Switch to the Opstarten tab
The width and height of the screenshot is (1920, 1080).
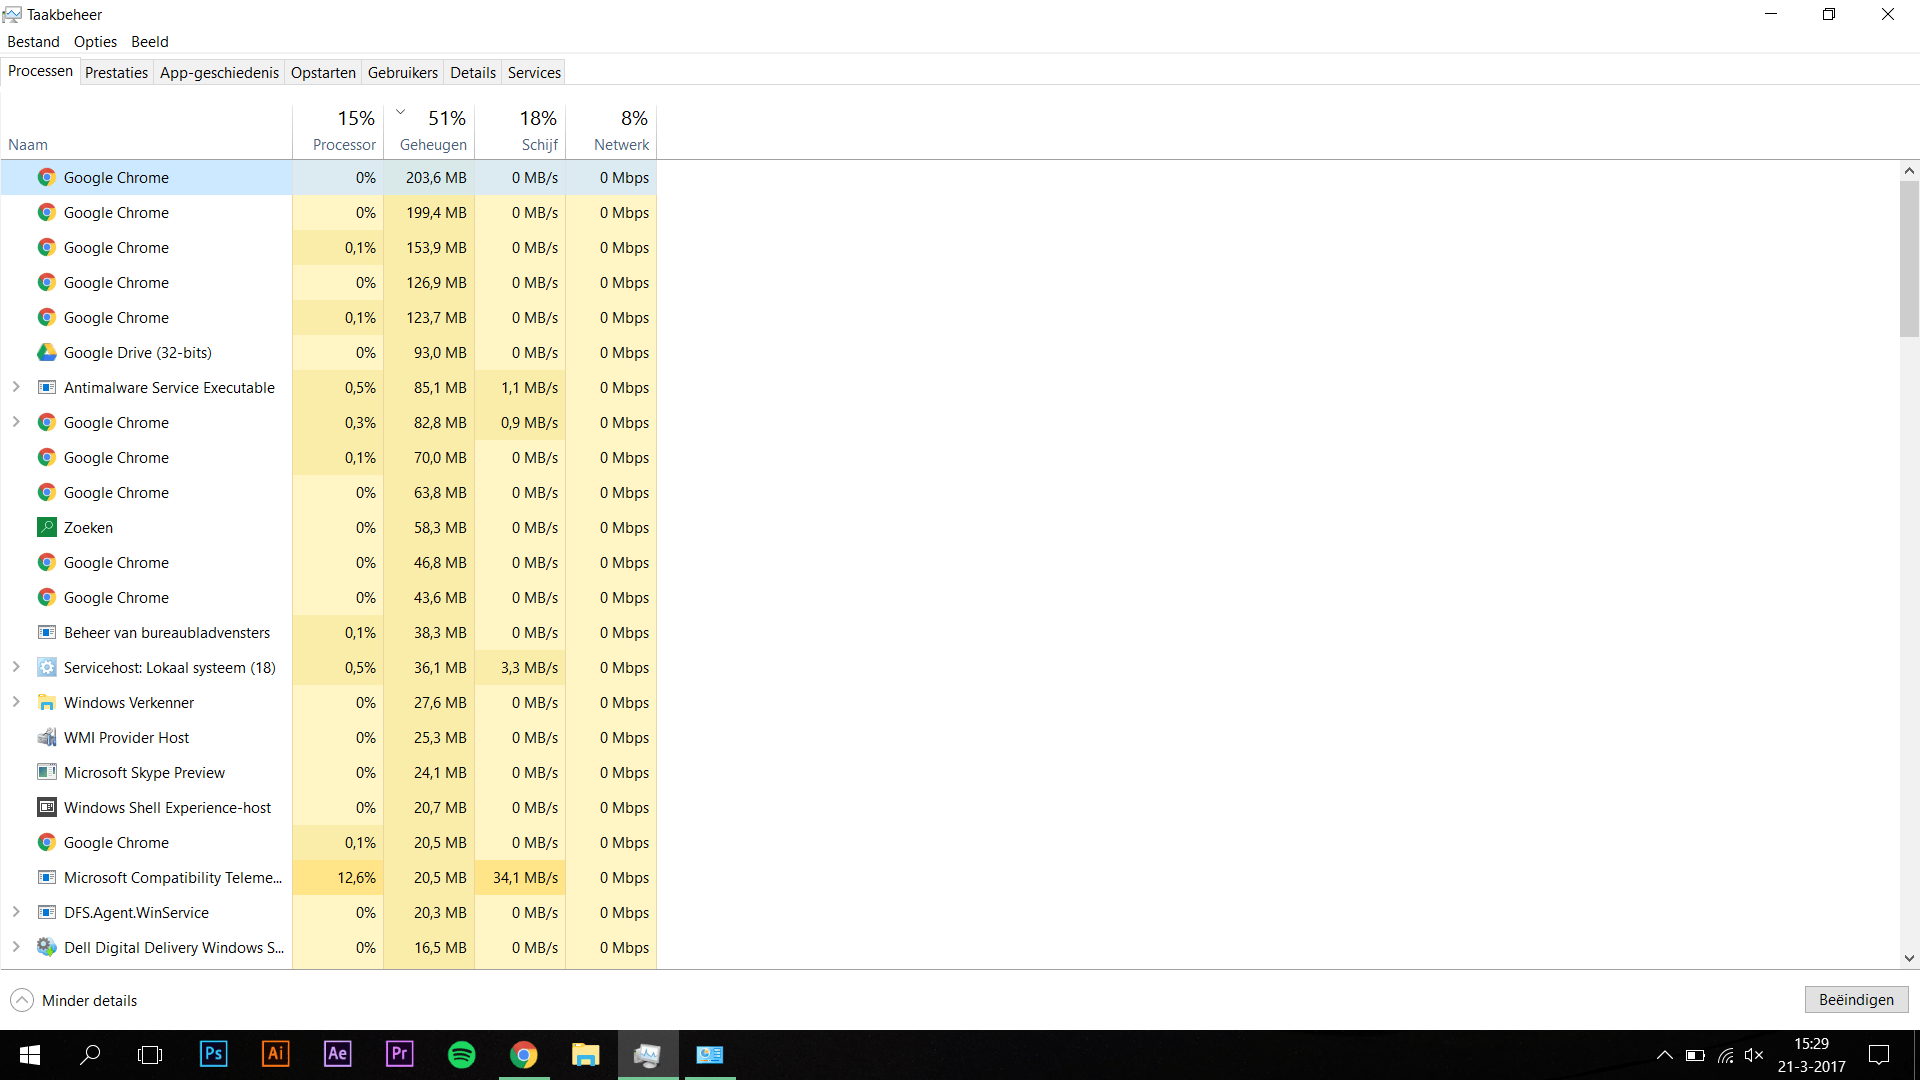point(323,73)
